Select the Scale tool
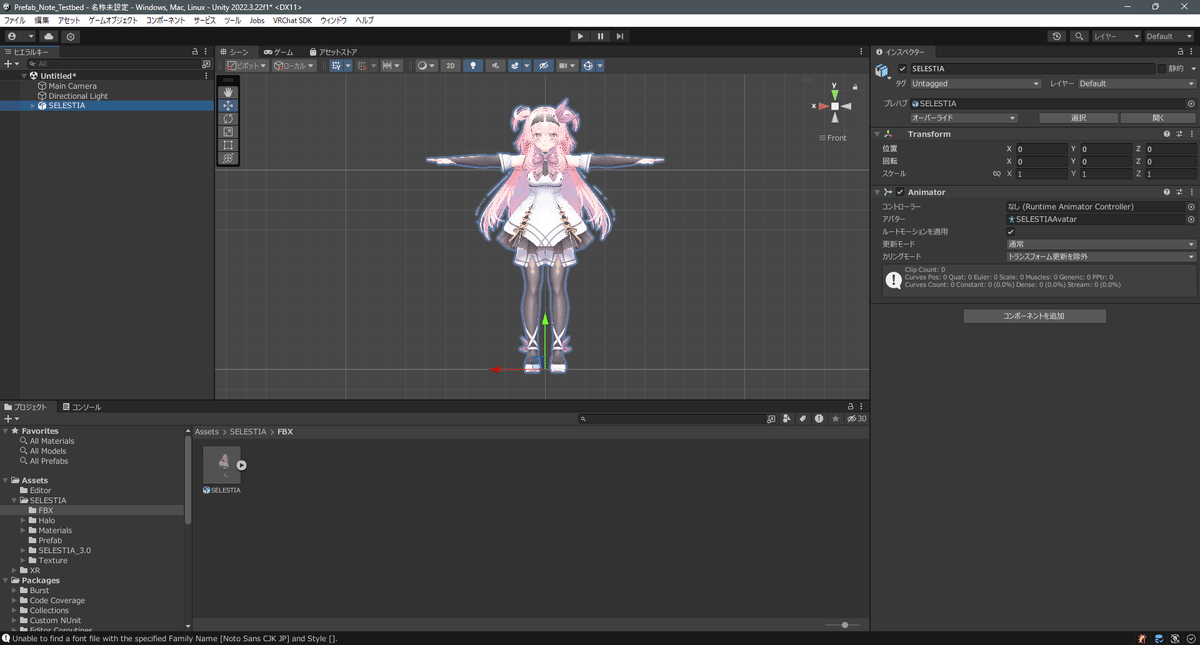The height and width of the screenshot is (645, 1200). 228,131
